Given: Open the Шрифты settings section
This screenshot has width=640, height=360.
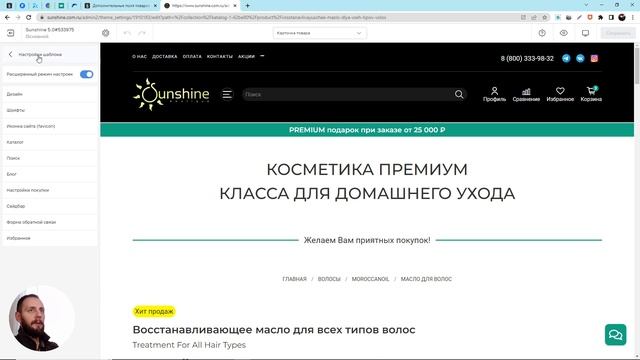Looking at the screenshot, I should tap(50, 110).
